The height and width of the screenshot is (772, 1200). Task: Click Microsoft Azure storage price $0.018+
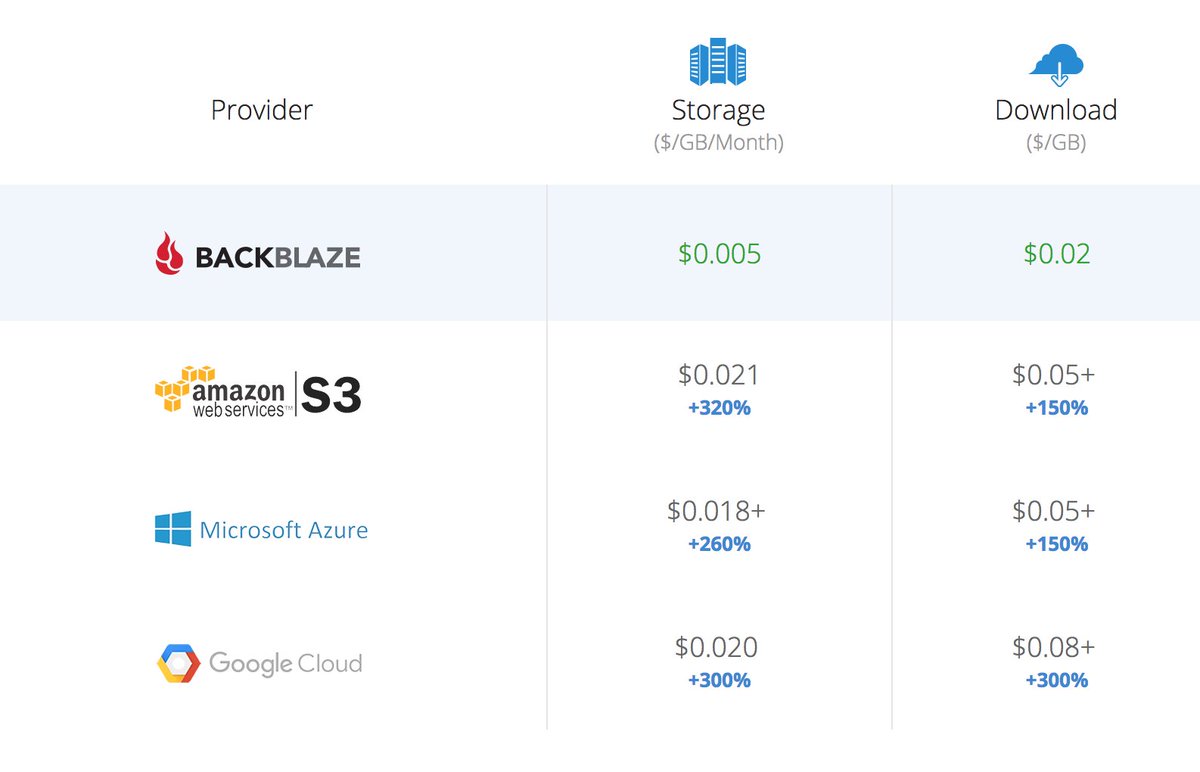pyautogui.click(x=716, y=511)
